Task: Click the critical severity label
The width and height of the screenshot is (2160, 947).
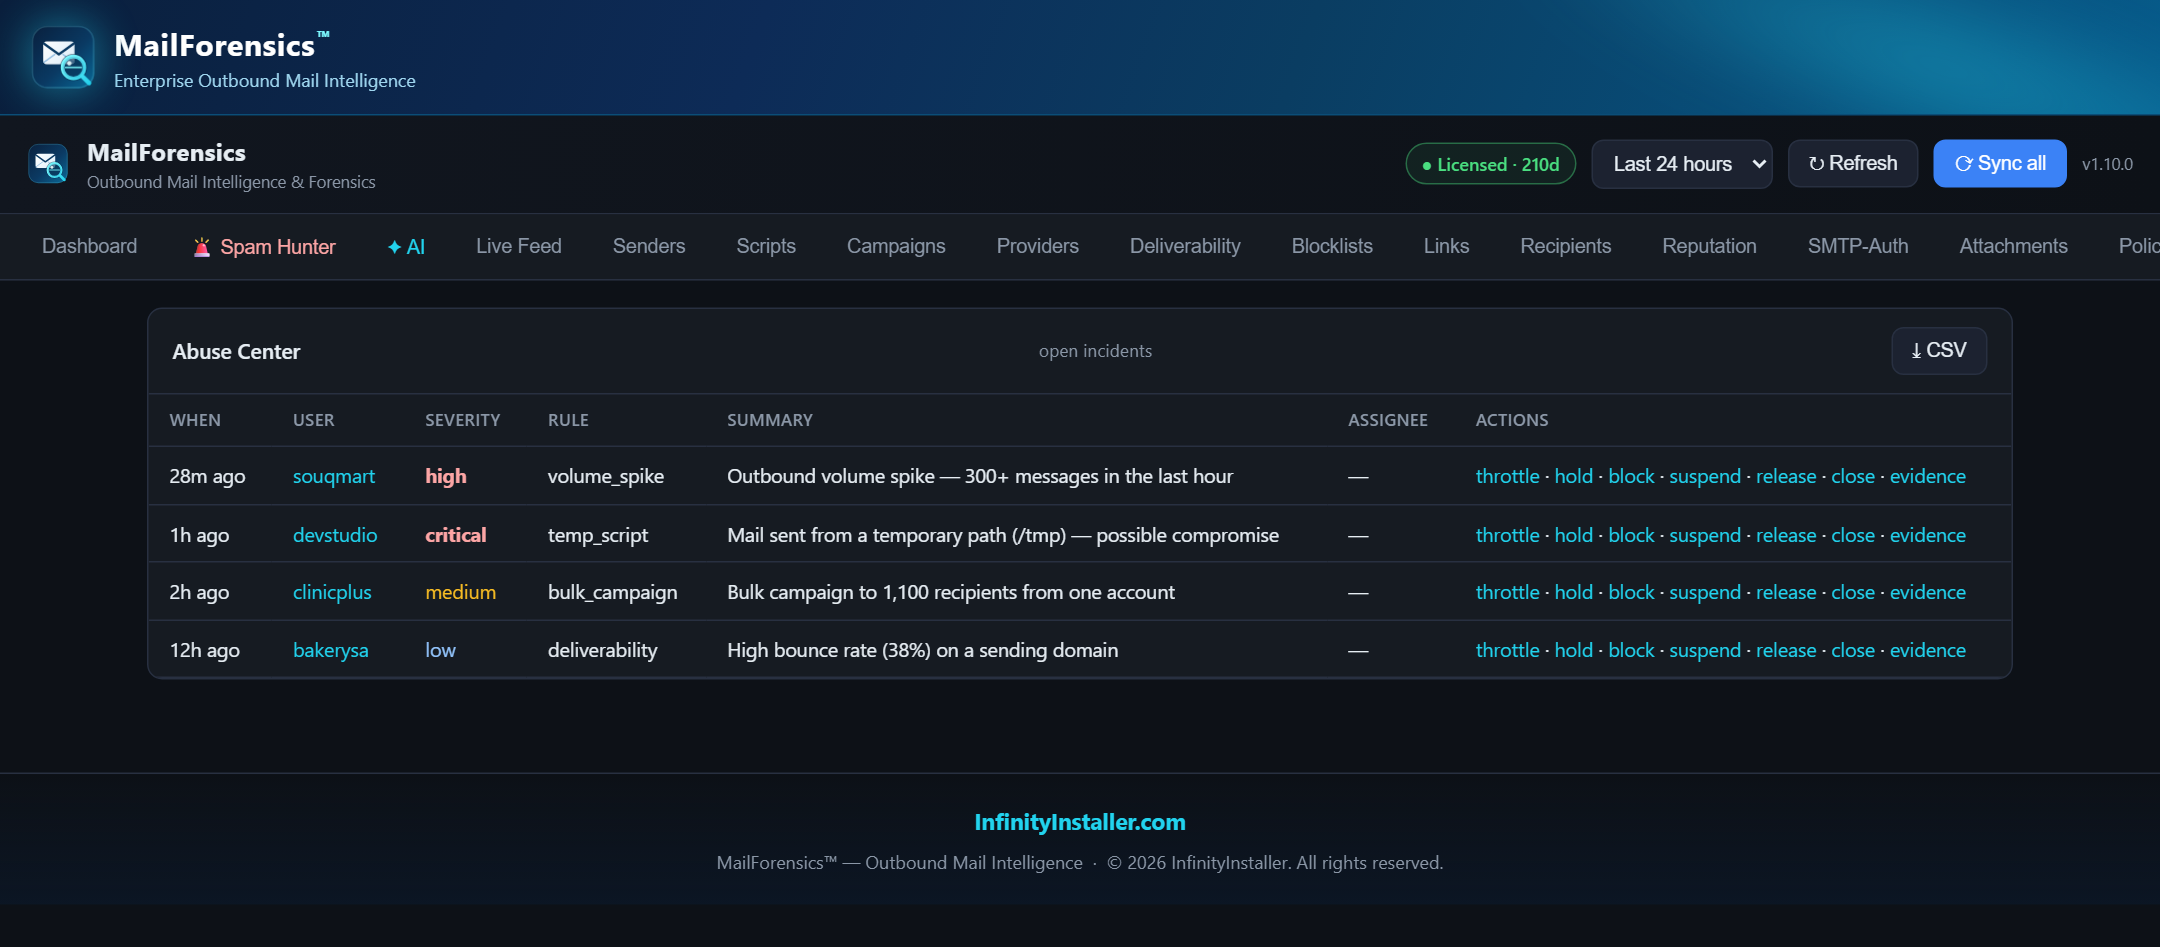Action: tap(456, 535)
